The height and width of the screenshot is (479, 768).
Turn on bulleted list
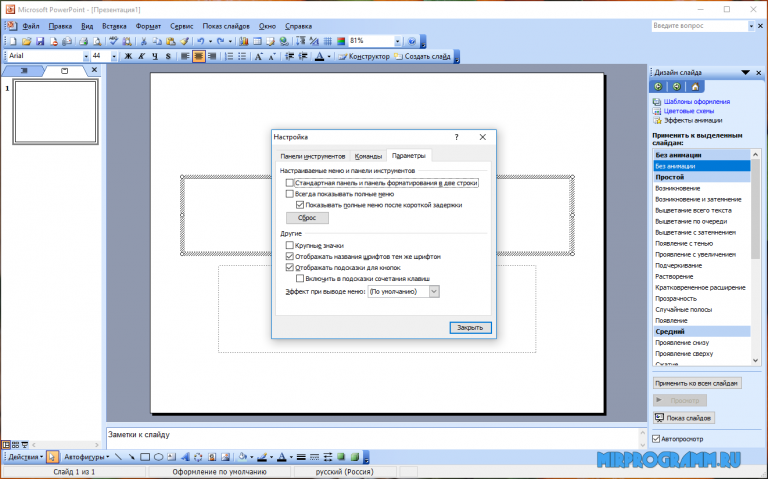tap(242, 56)
